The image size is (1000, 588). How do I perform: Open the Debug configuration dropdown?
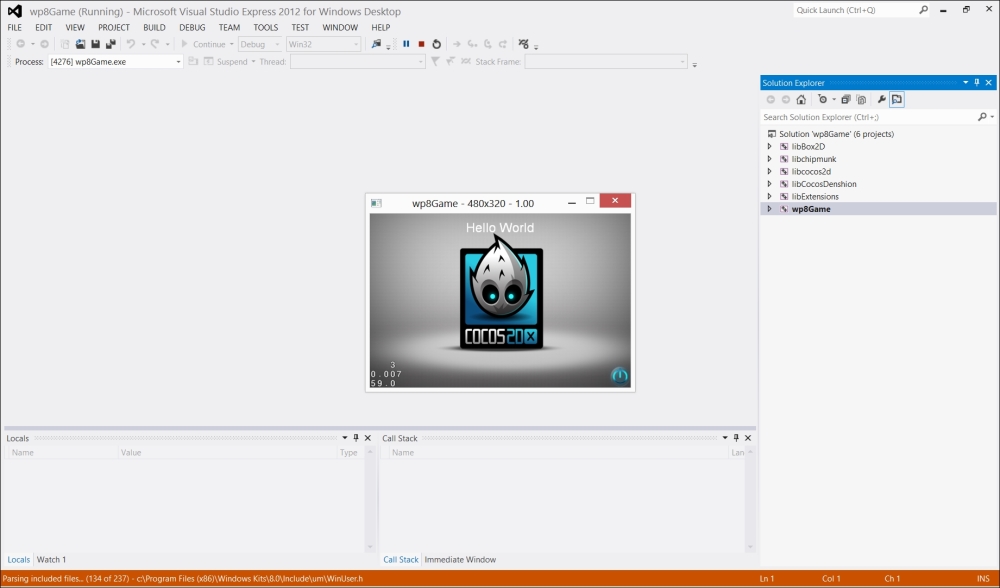point(260,44)
